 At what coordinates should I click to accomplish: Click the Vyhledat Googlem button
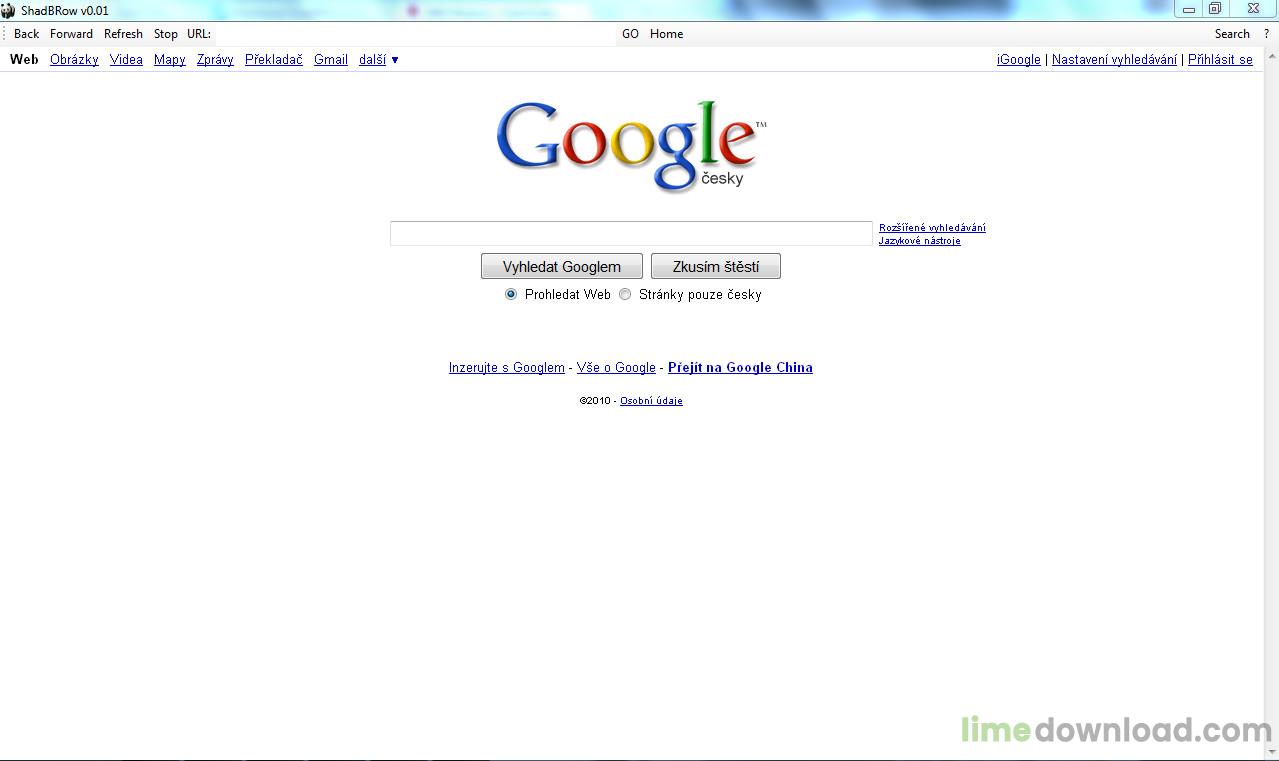point(562,267)
